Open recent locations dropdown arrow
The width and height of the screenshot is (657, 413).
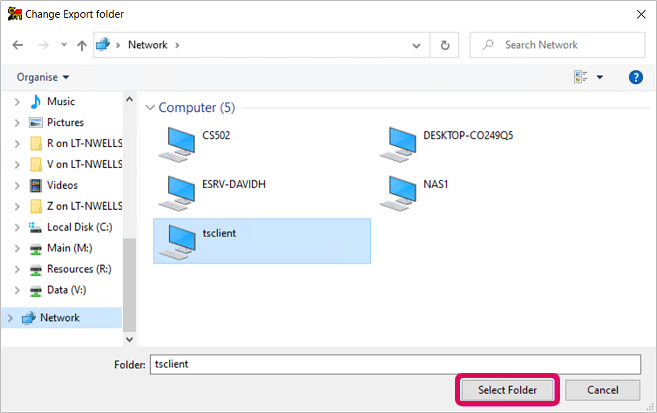(x=64, y=44)
